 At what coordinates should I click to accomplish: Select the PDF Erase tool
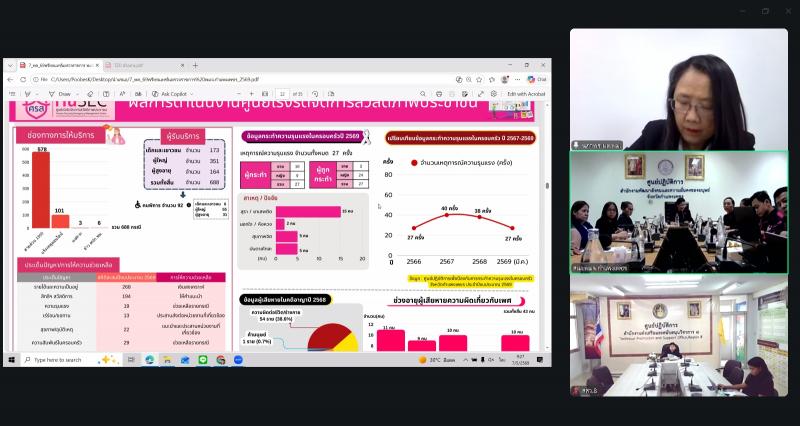90,94
